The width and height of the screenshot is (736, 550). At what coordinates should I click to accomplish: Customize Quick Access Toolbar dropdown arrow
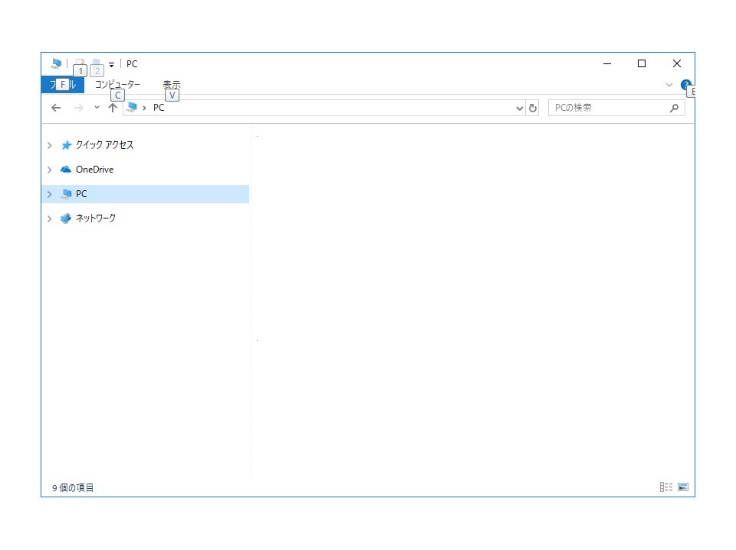111,64
